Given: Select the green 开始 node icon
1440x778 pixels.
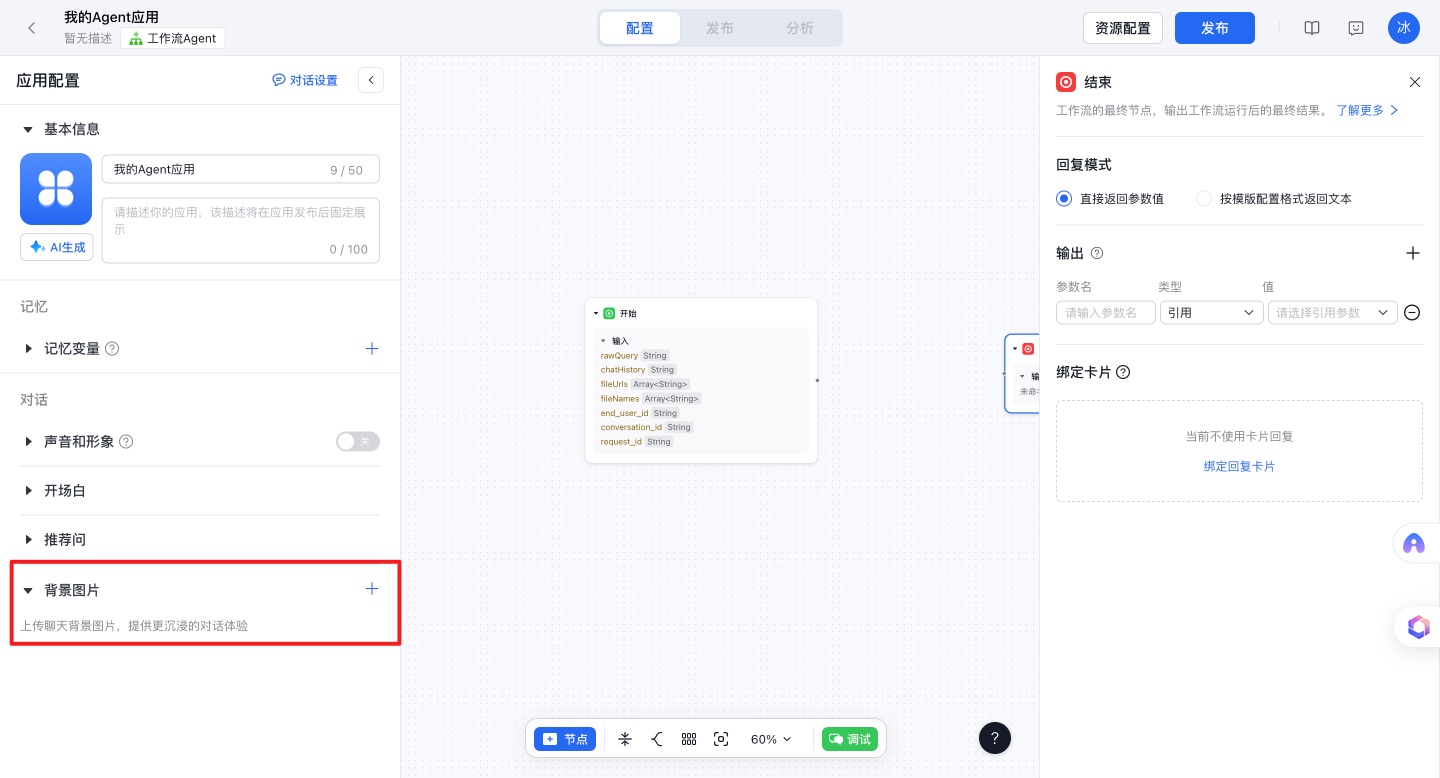Looking at the screenshot, I should [609, 313].
